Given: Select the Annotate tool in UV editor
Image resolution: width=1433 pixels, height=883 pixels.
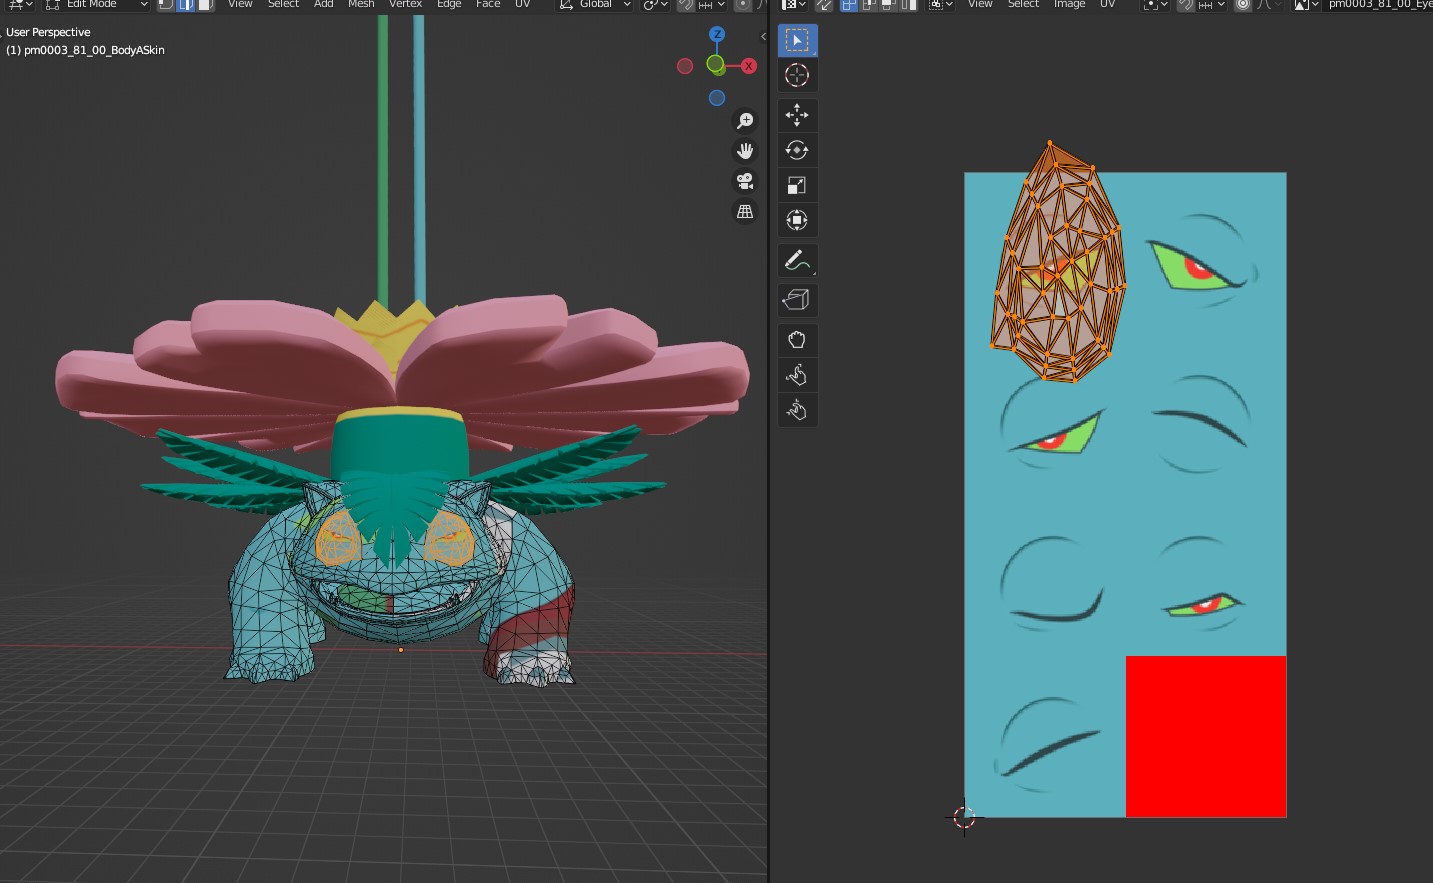Looking at the screenshot, I should pos(797,260).
